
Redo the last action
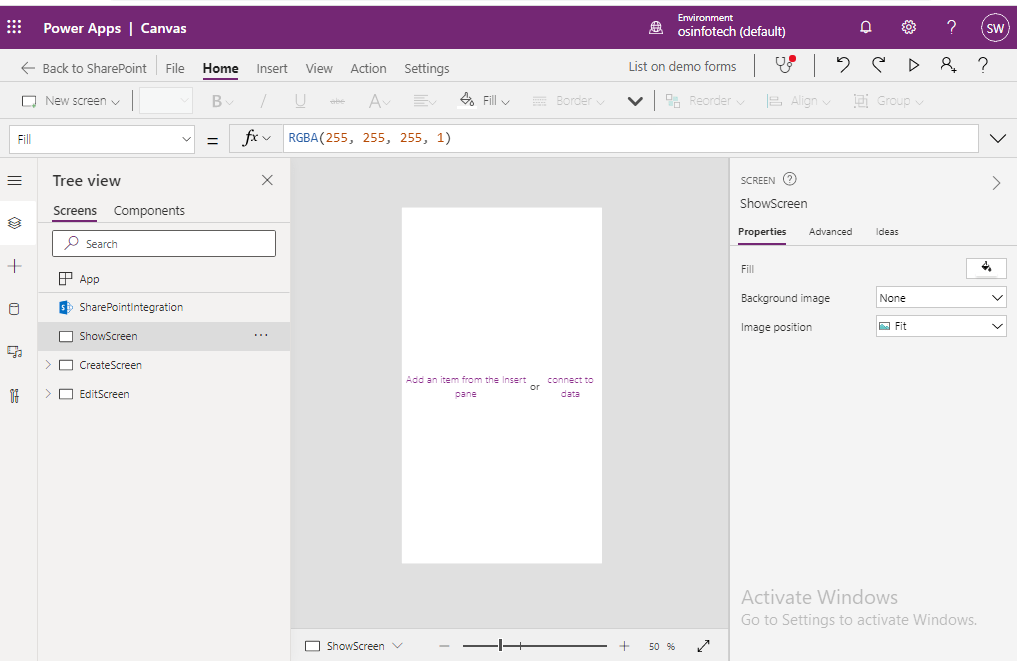(878, 65)
